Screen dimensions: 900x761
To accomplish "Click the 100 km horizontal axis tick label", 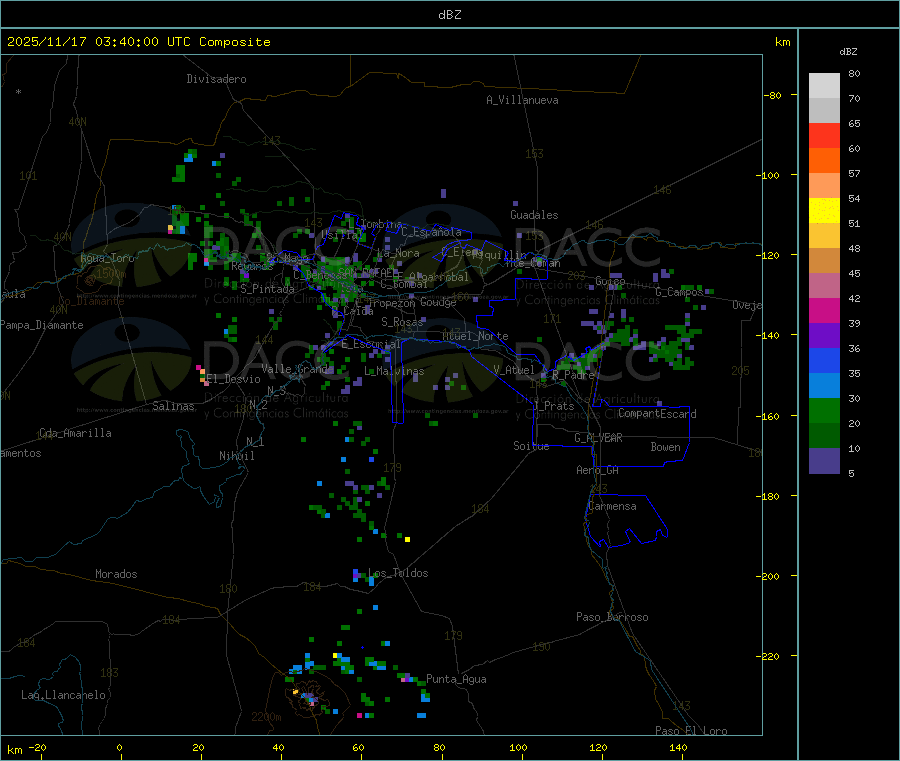I will (x=518, y=747).
